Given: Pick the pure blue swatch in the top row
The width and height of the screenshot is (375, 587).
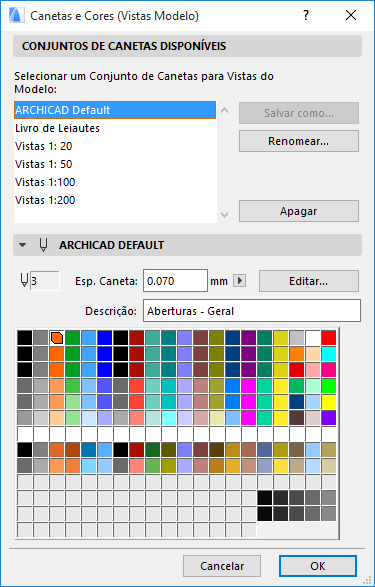Looking at the screenshot, I should 104,338.
